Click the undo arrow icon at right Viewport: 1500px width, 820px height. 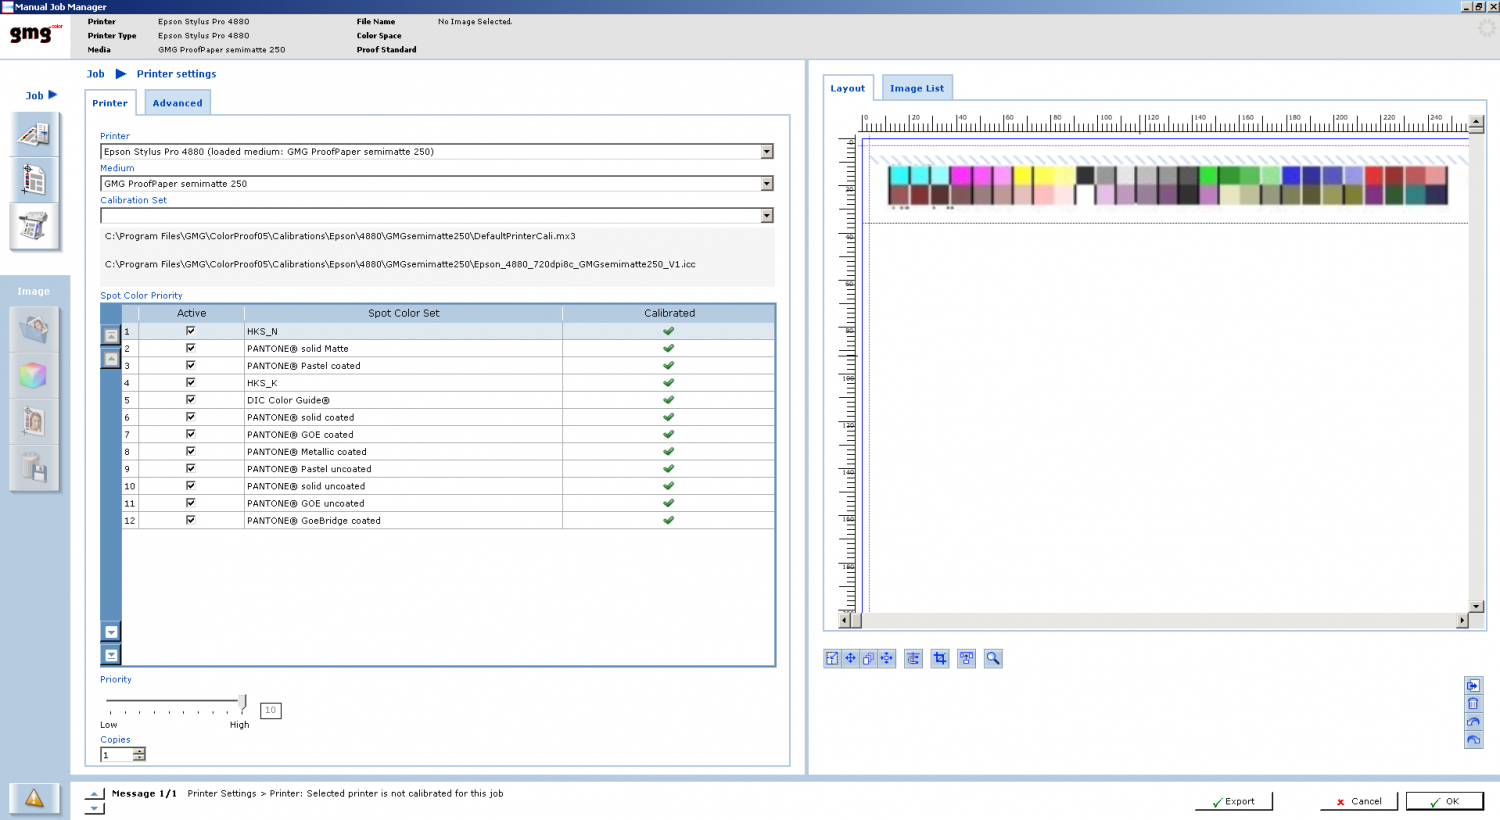1473,721
